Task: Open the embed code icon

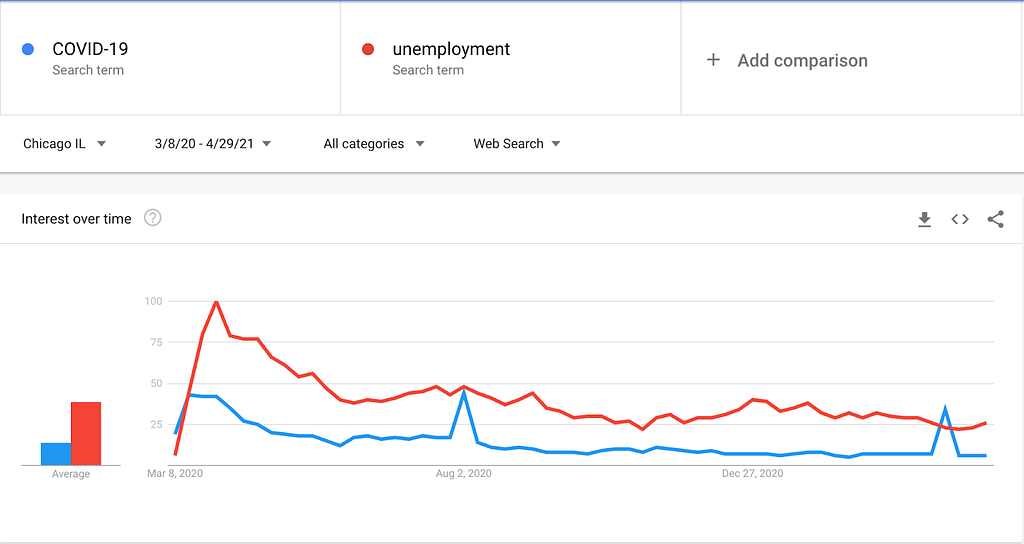Action: 960,219
